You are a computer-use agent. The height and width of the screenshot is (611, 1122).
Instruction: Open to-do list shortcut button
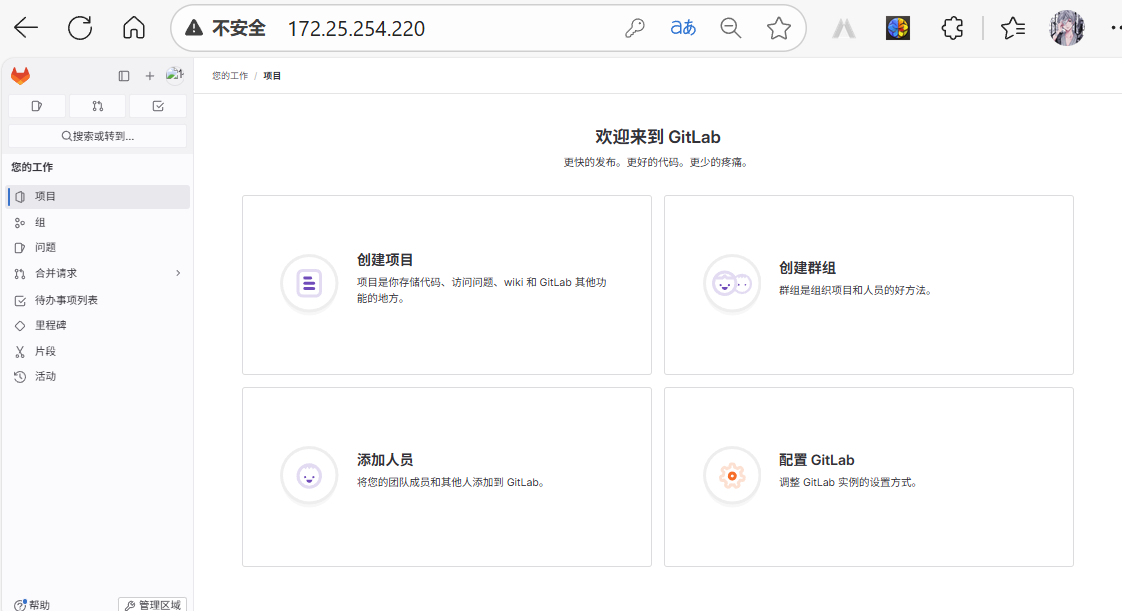coord(158,106)
